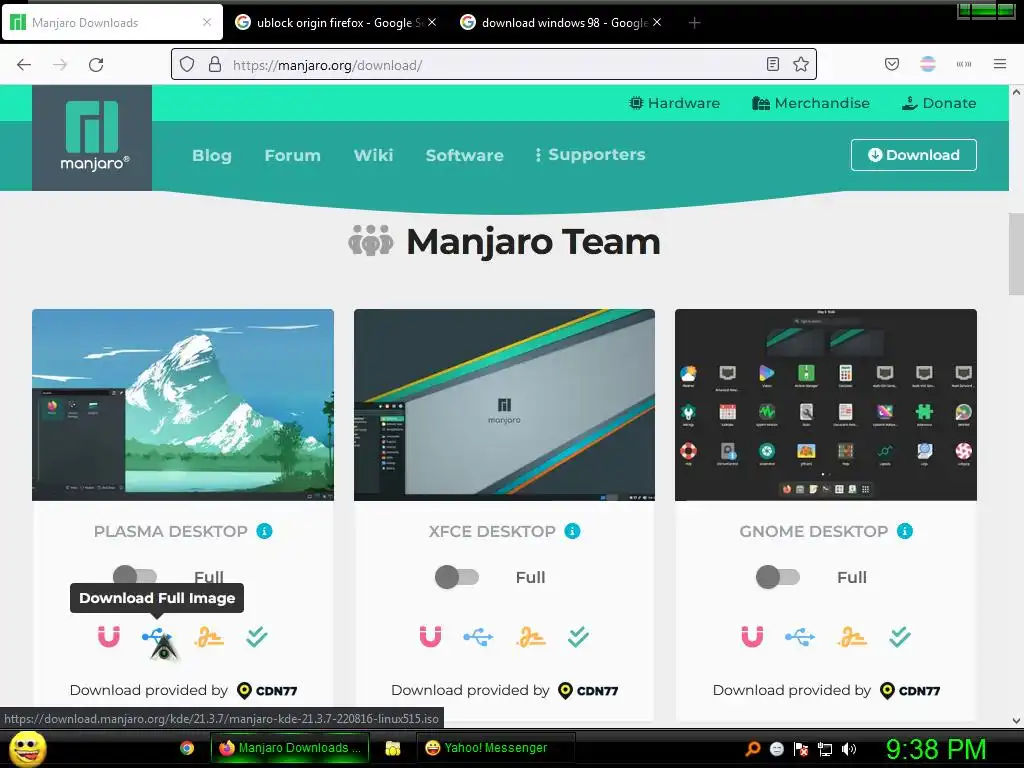The width and height of the screenshot is (1024, 768).
Task: Reload the page with the refresh icon
Action: pos(96,65)
